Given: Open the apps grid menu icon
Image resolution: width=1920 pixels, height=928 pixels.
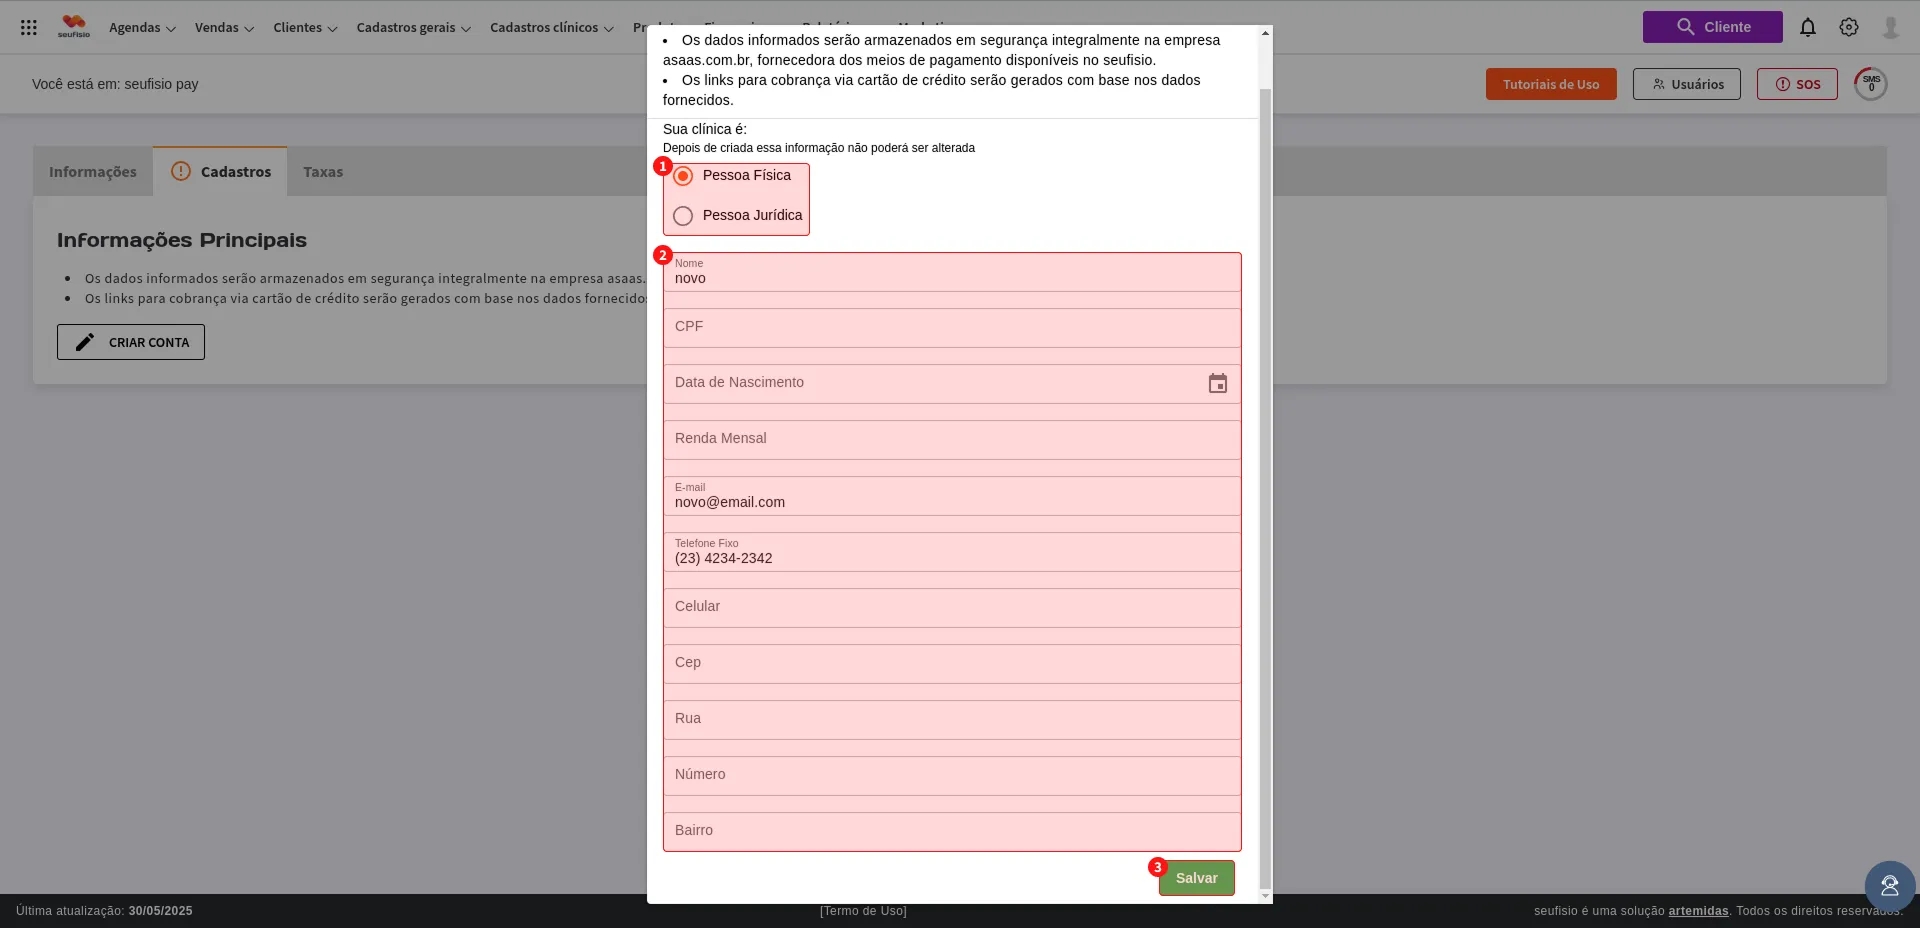Looking at the screenshot, I should coord(29,27).
